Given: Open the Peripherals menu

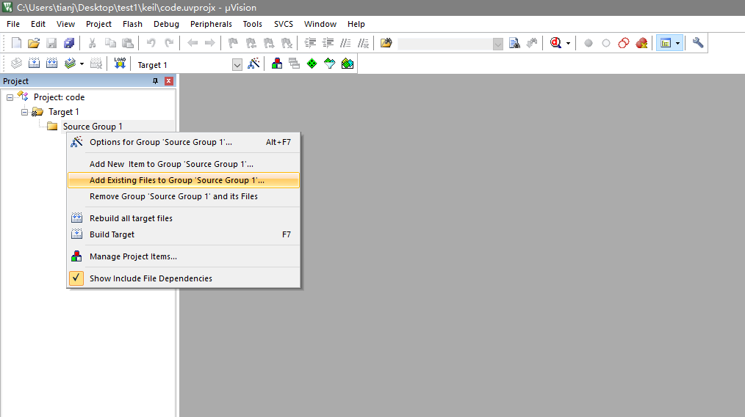Looking at the screenshot, I should click(211, 24).
